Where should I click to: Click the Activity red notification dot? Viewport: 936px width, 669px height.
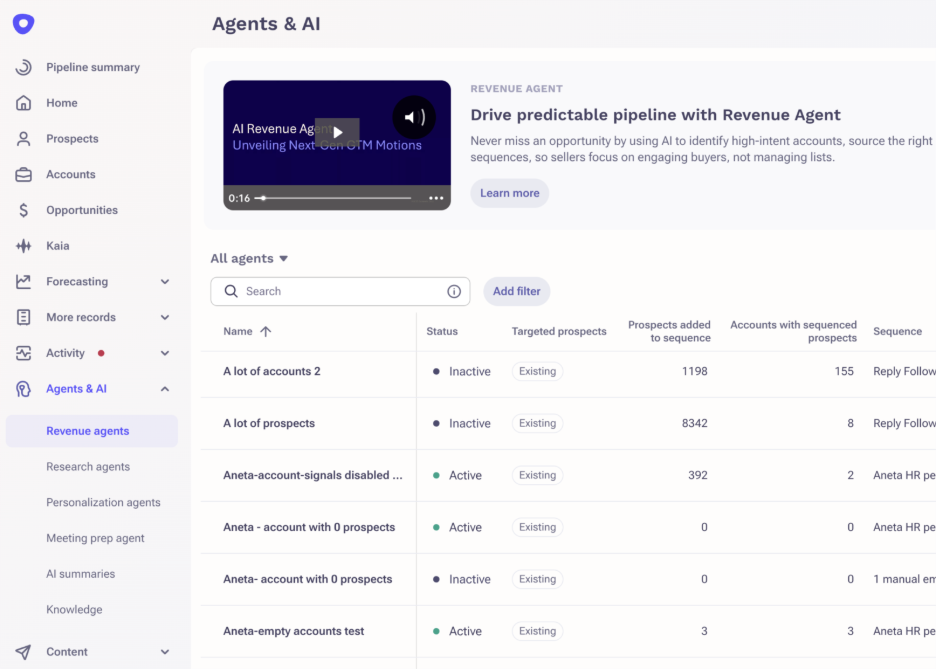tap(101, 353)
